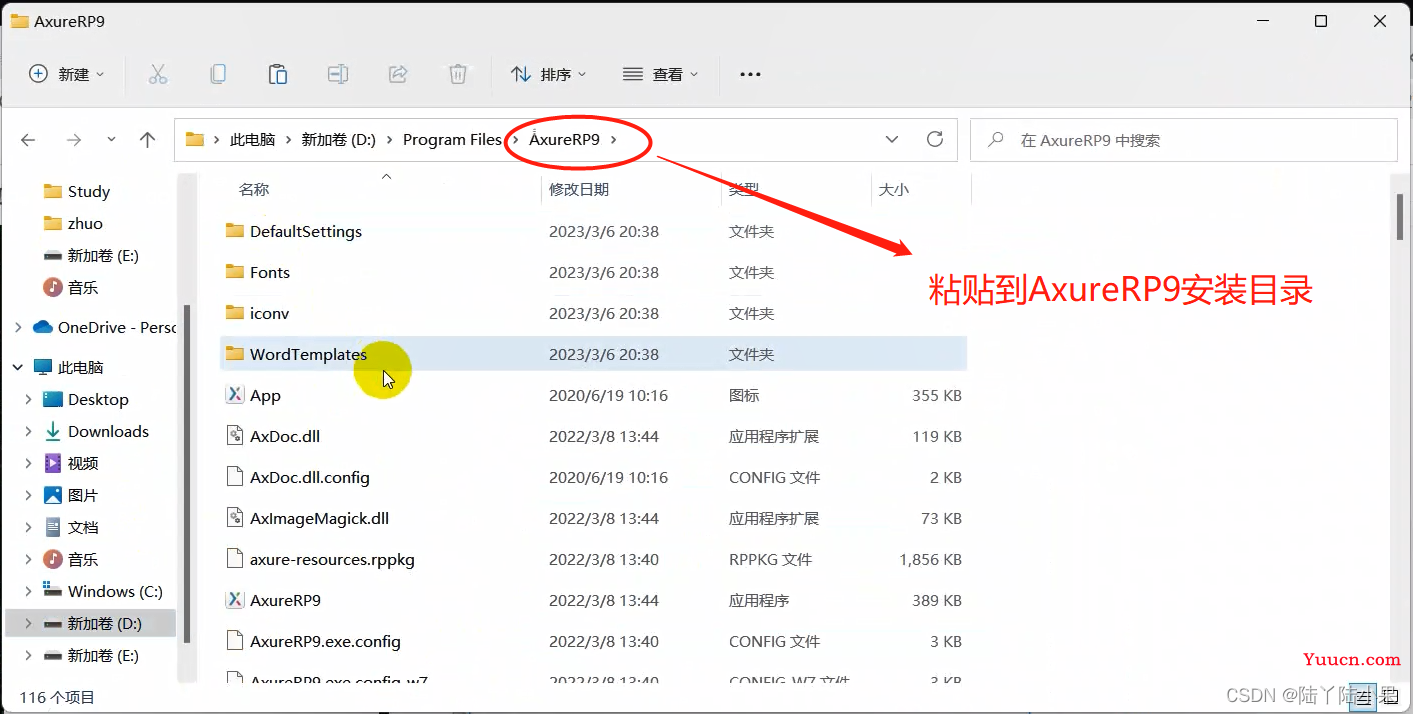This screenshot has width=1413, height=714.
Task: Click the Downloads arrow icon in sidebar
Action: [53, 431]
